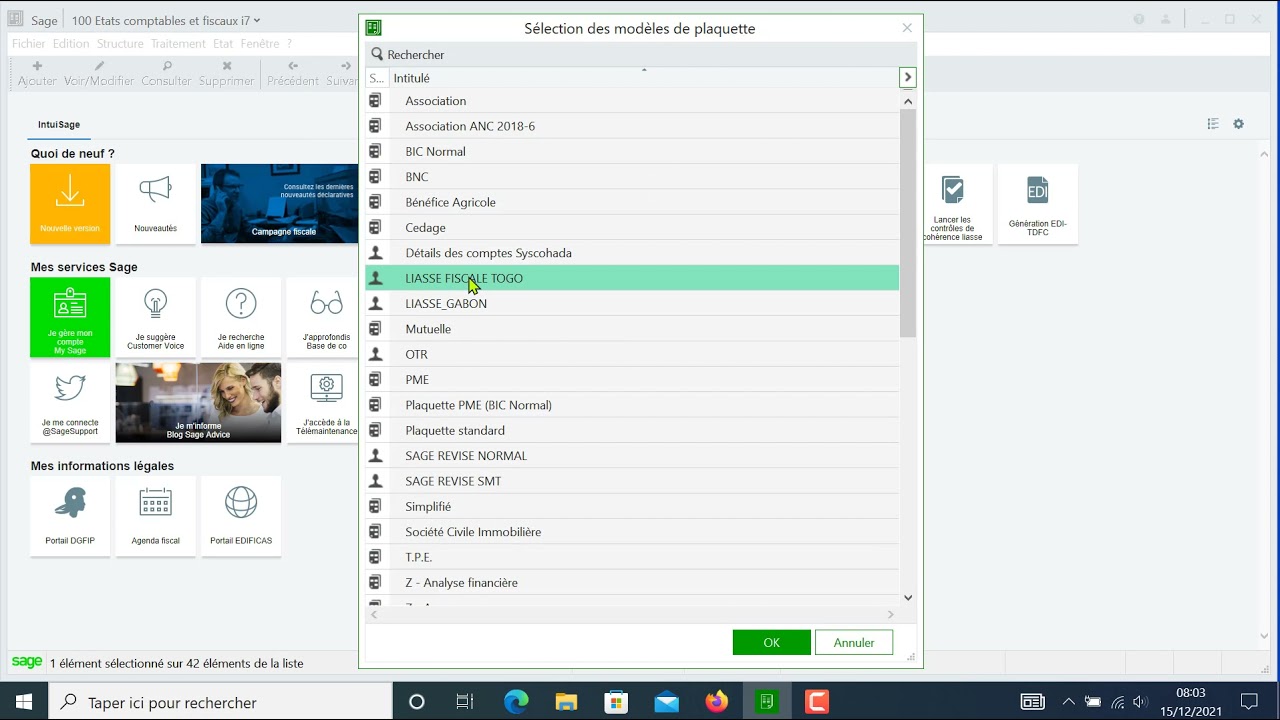The height and width of the screenshot is (720, 1280).
Task: Select the Plaquette PME (BIC Normal) row
Action: [632, 405]
